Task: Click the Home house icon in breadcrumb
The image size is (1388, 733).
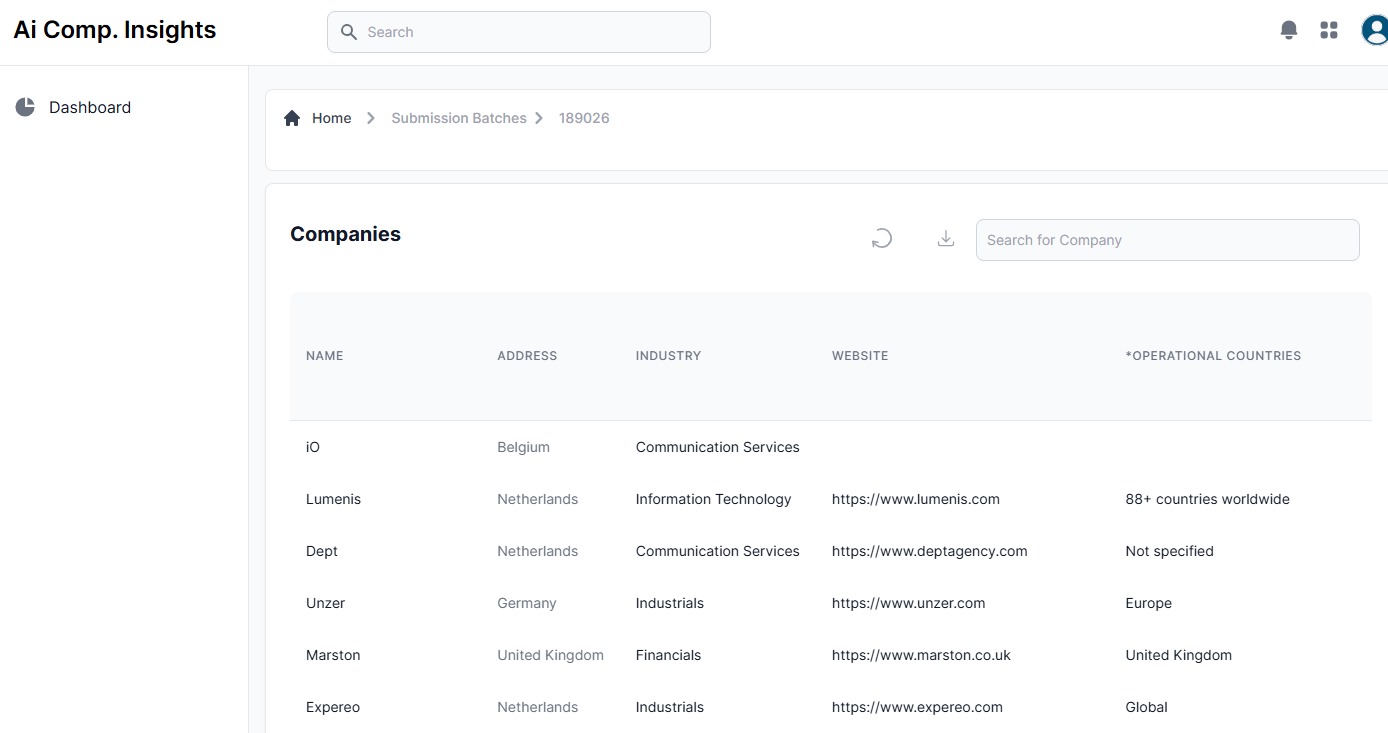Action: [x=292, y=118]
